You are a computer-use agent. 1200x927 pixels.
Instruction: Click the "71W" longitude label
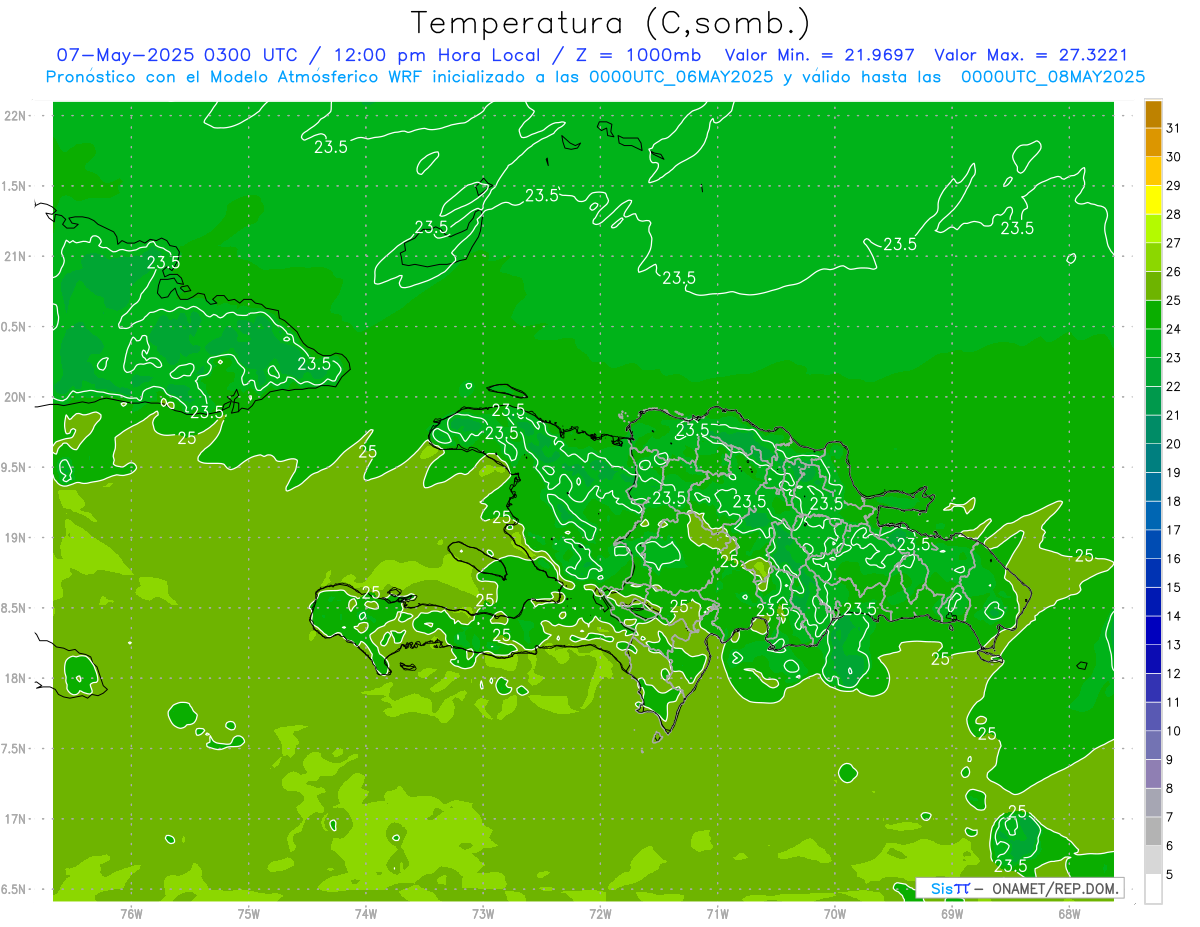(x=717, y=914)
